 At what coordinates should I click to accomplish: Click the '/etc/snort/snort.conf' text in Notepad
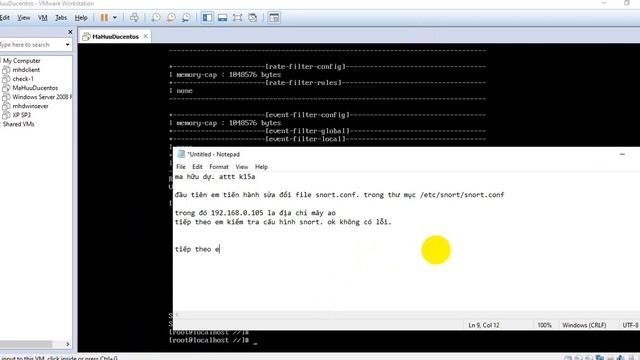coord(462,195)
